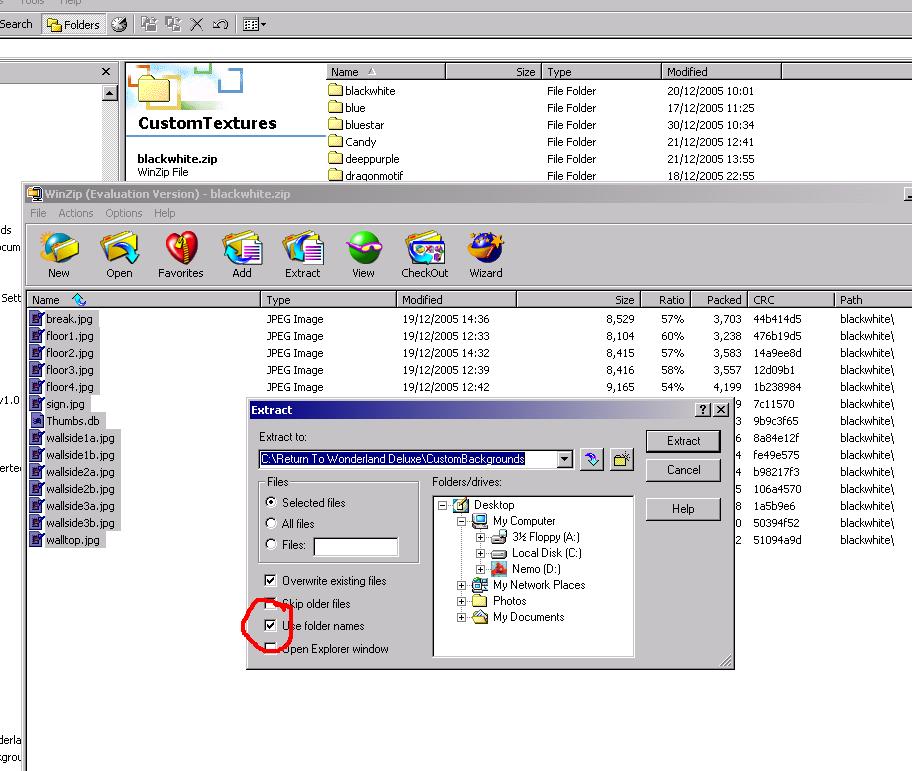Image resolution: width=912 pixels, height=771 pixels.
Task: Click the Files: filter text field
Action: coord(355,547)
